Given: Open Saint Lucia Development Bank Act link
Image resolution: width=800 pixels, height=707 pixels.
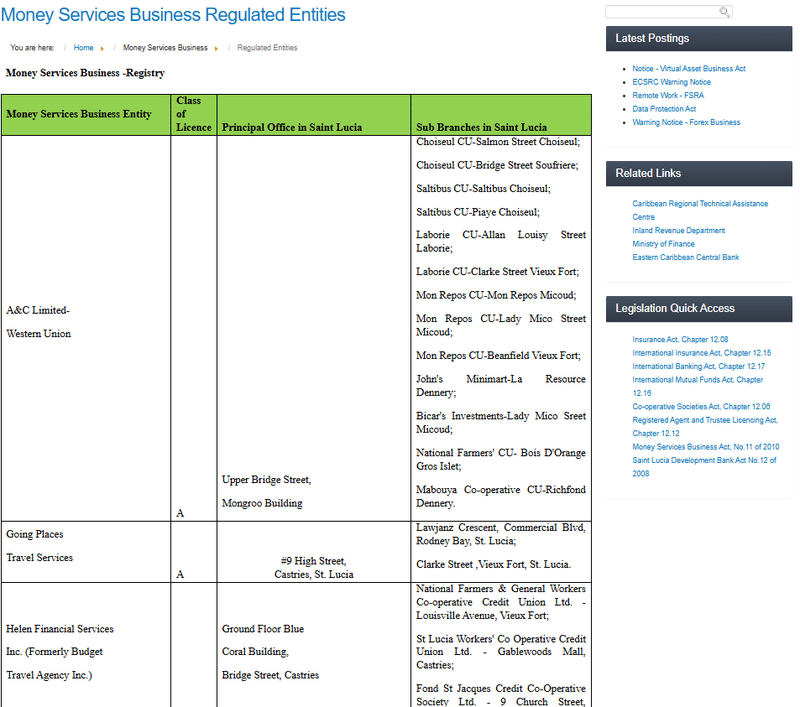Looking at the screenshot, I should click(704, 467).
